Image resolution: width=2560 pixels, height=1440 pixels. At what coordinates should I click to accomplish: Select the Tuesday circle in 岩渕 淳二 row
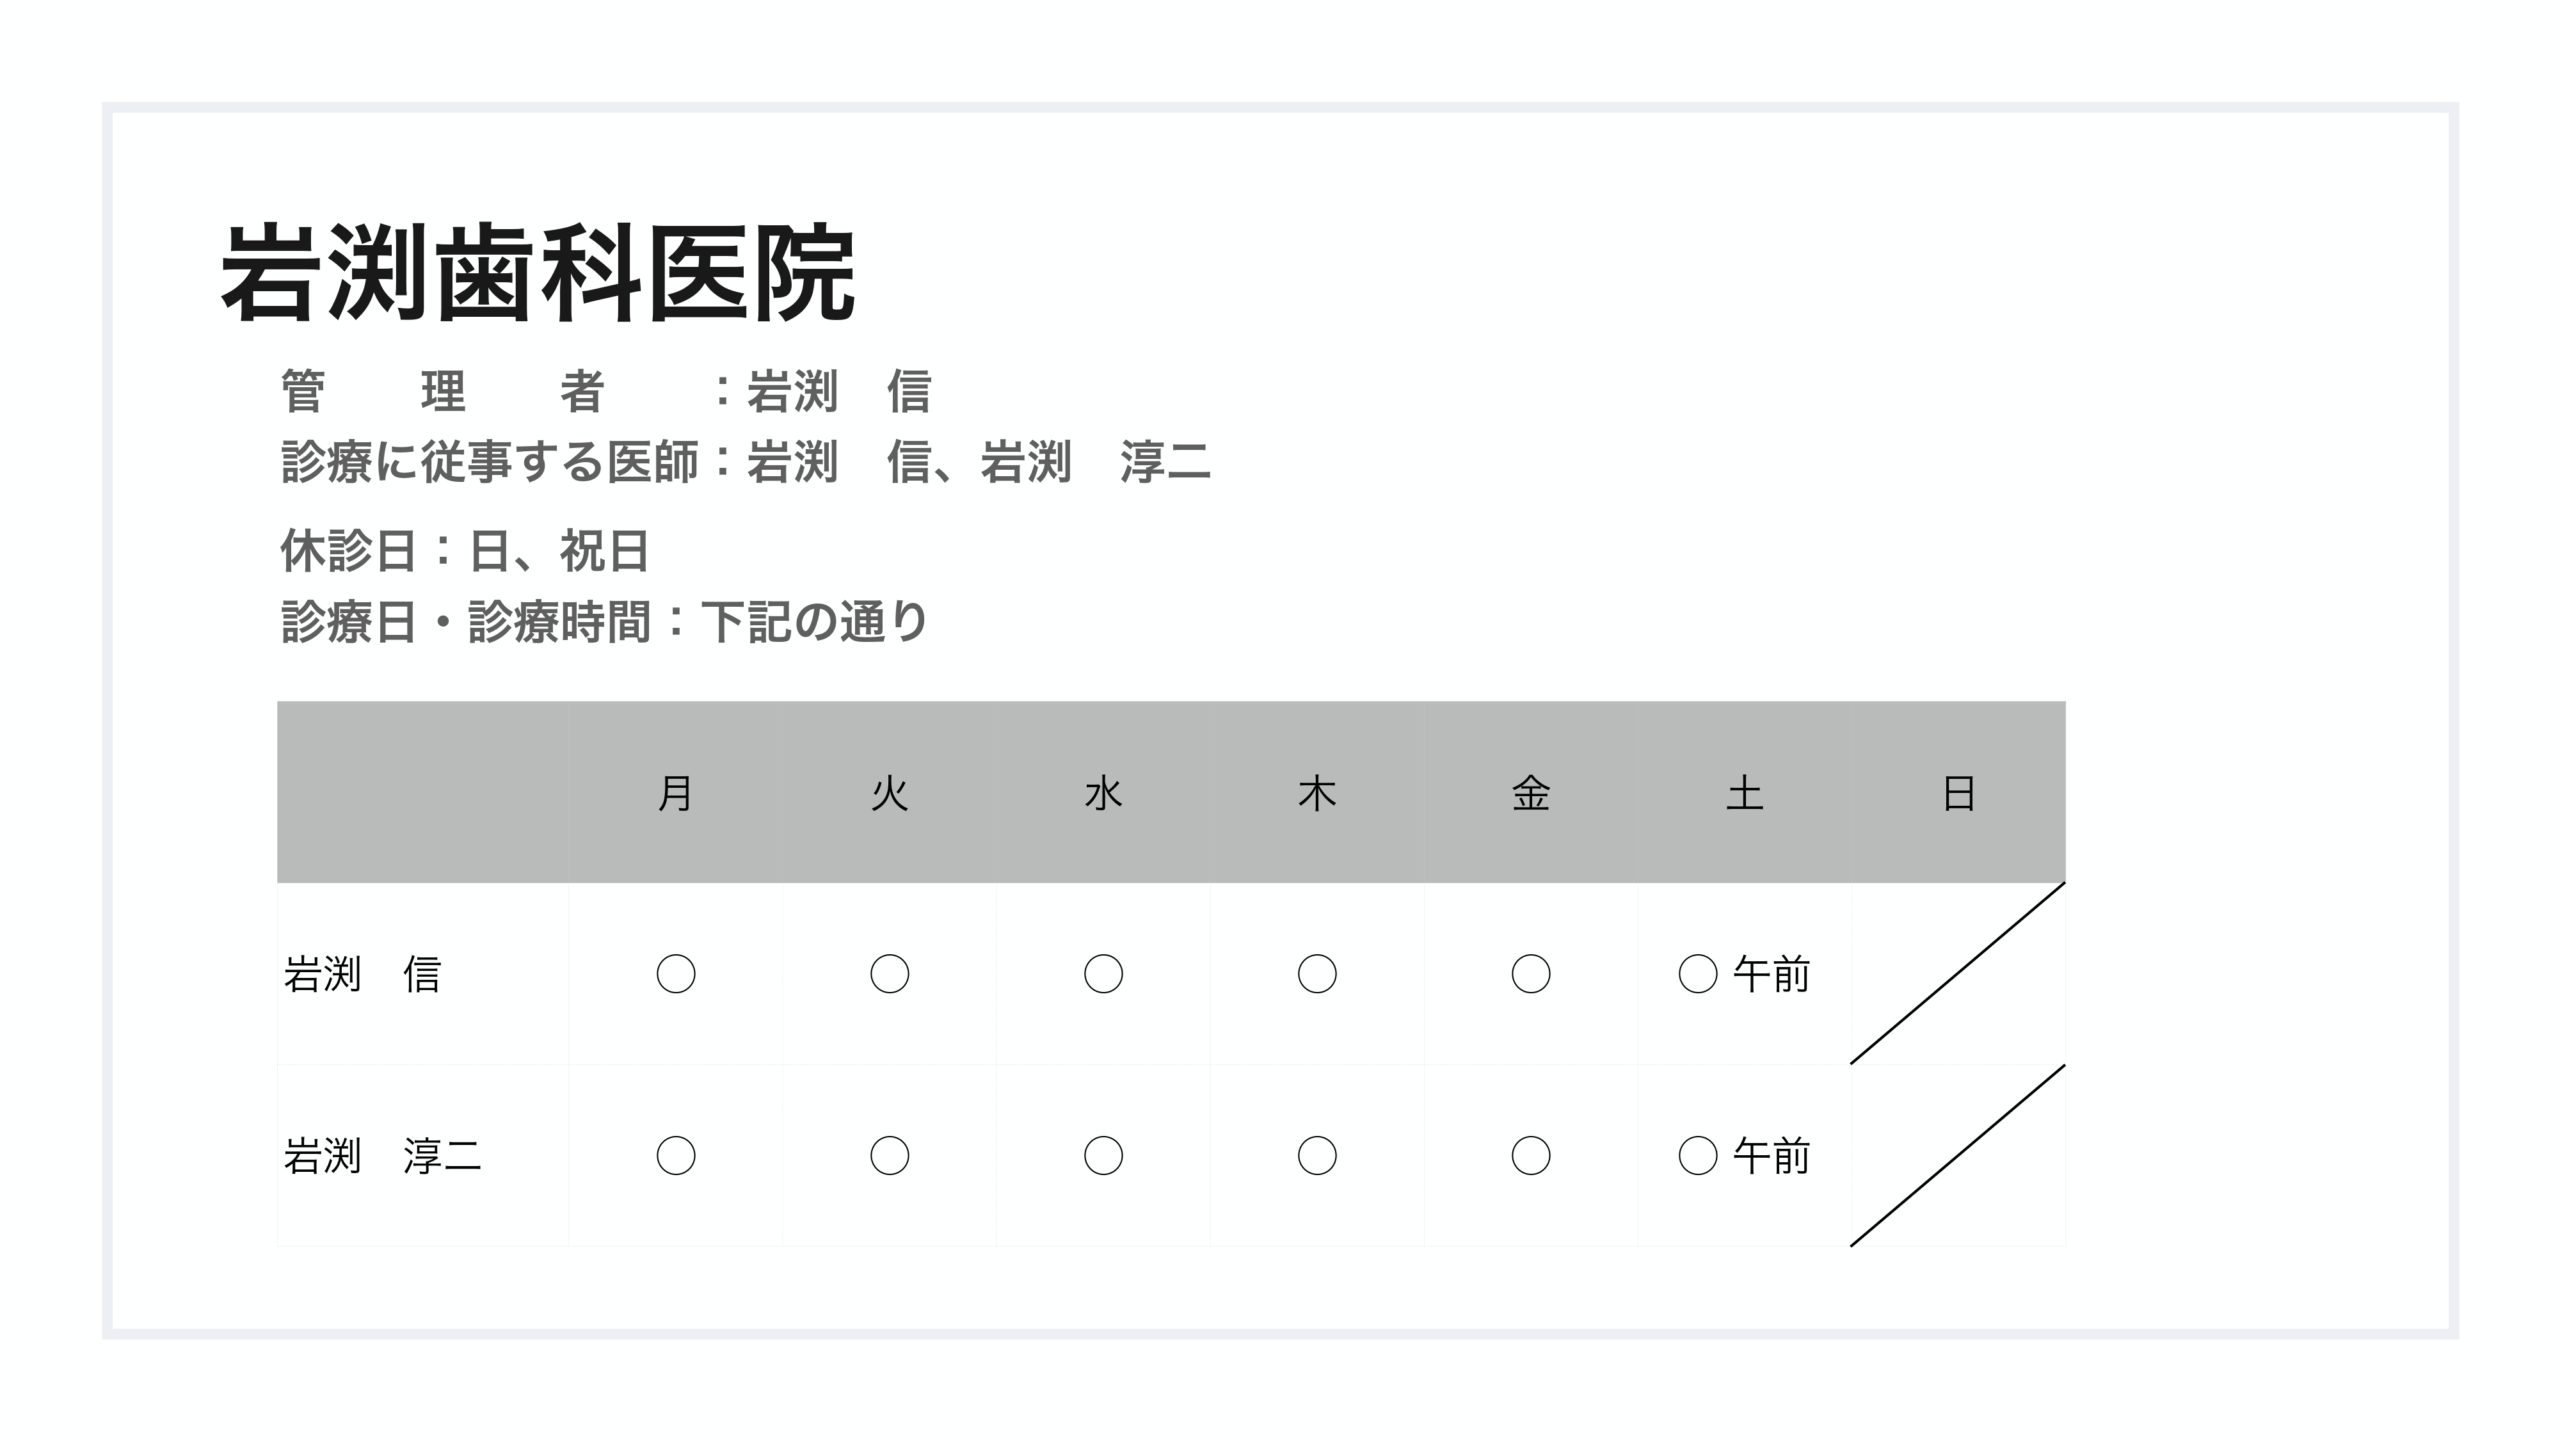click(x=890, y=1156)
